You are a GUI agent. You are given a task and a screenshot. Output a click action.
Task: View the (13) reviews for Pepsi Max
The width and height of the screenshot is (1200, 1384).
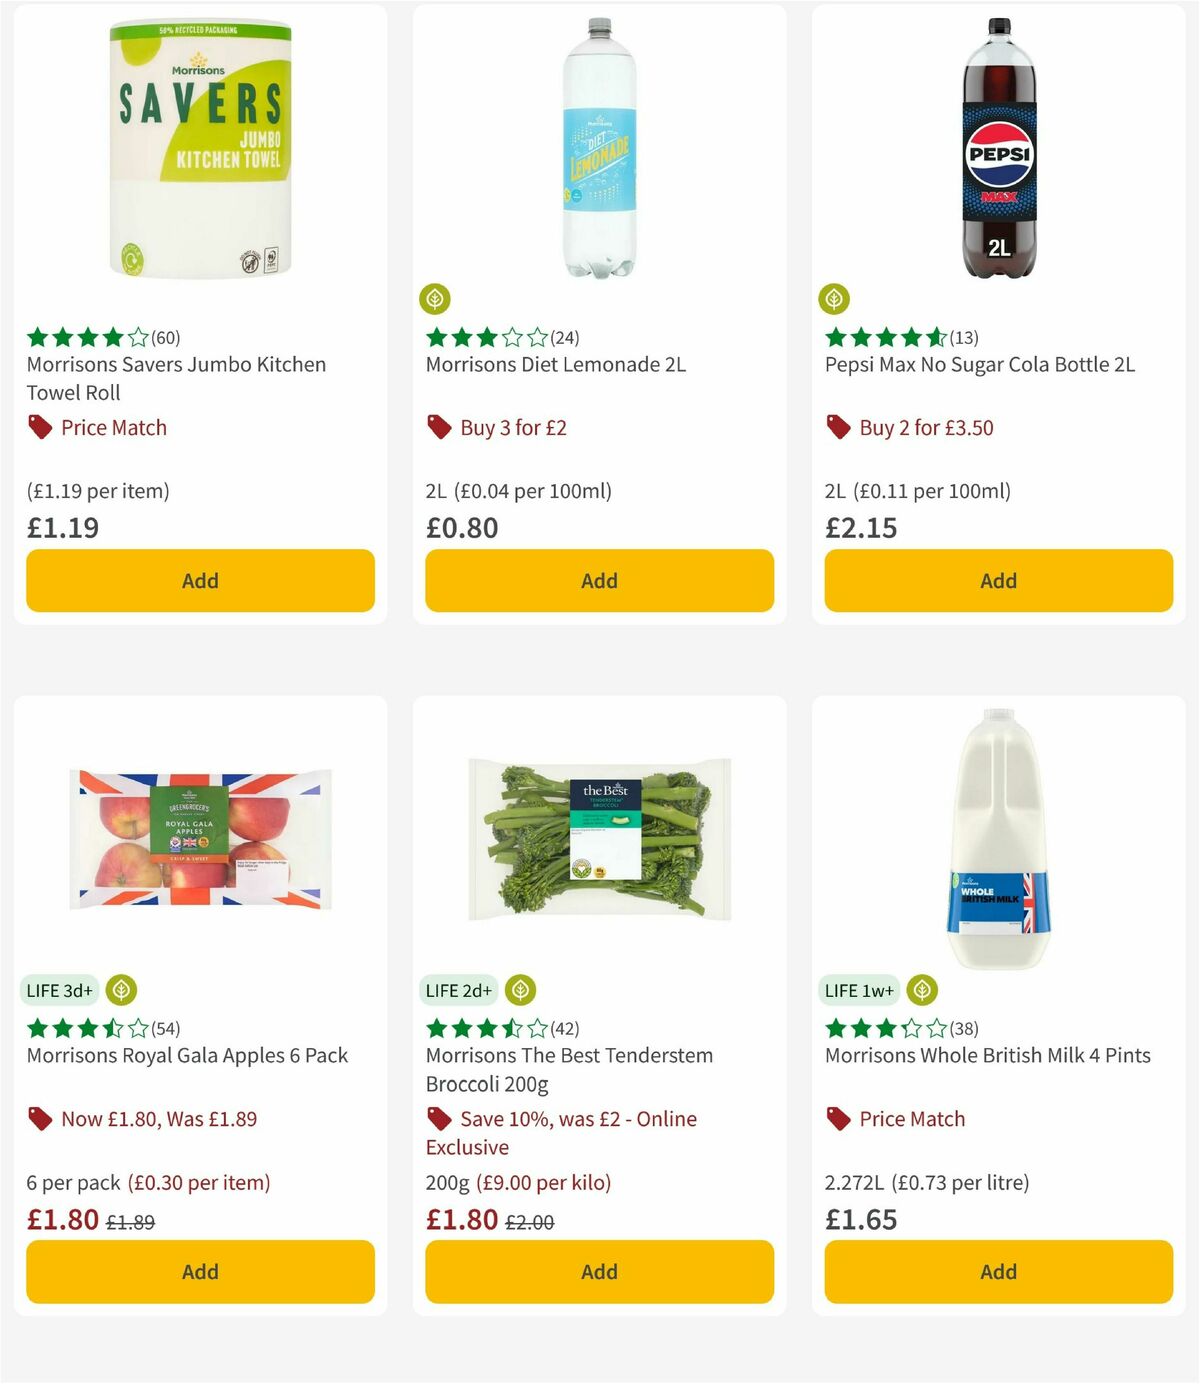pyautogui.click(x=964, y=338)
